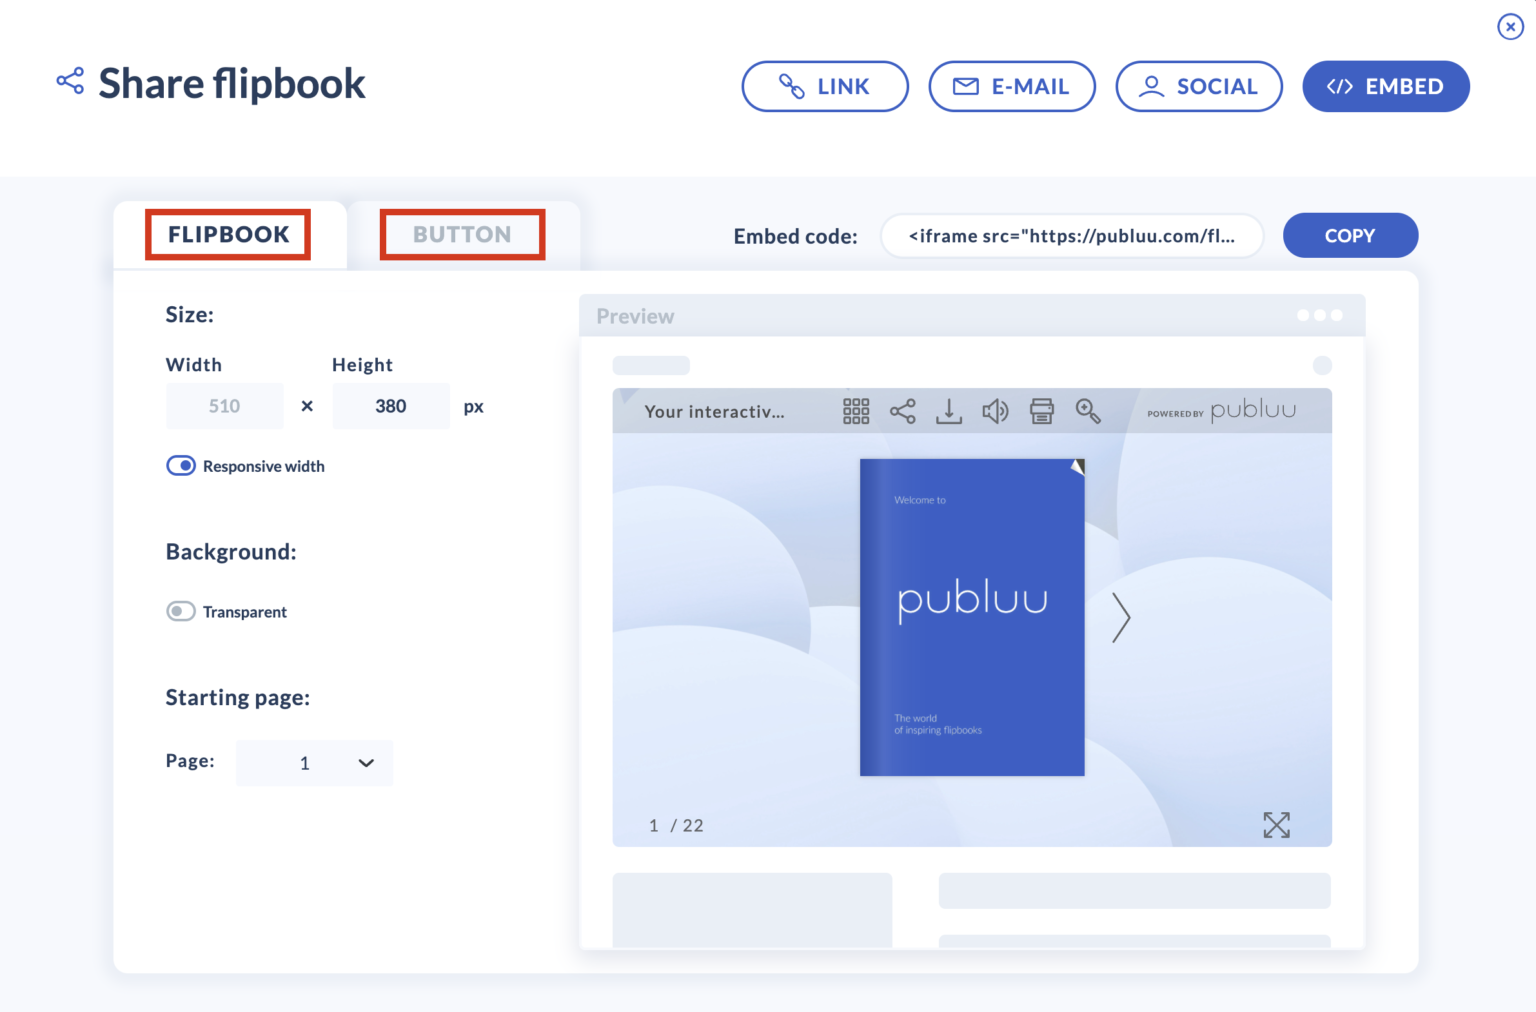The image size is (1536, 1012).
Task: Click the iframe embed code field
Action: pos(1071,236)
